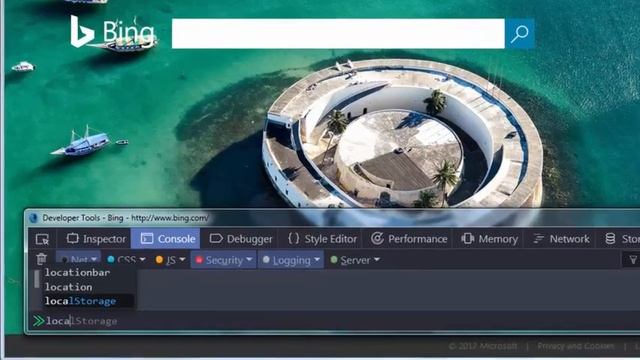The width and height of the screenshot is (640, 360).
Task: Expand the Security filter dropdown arrow
Action: pos(249,260)
